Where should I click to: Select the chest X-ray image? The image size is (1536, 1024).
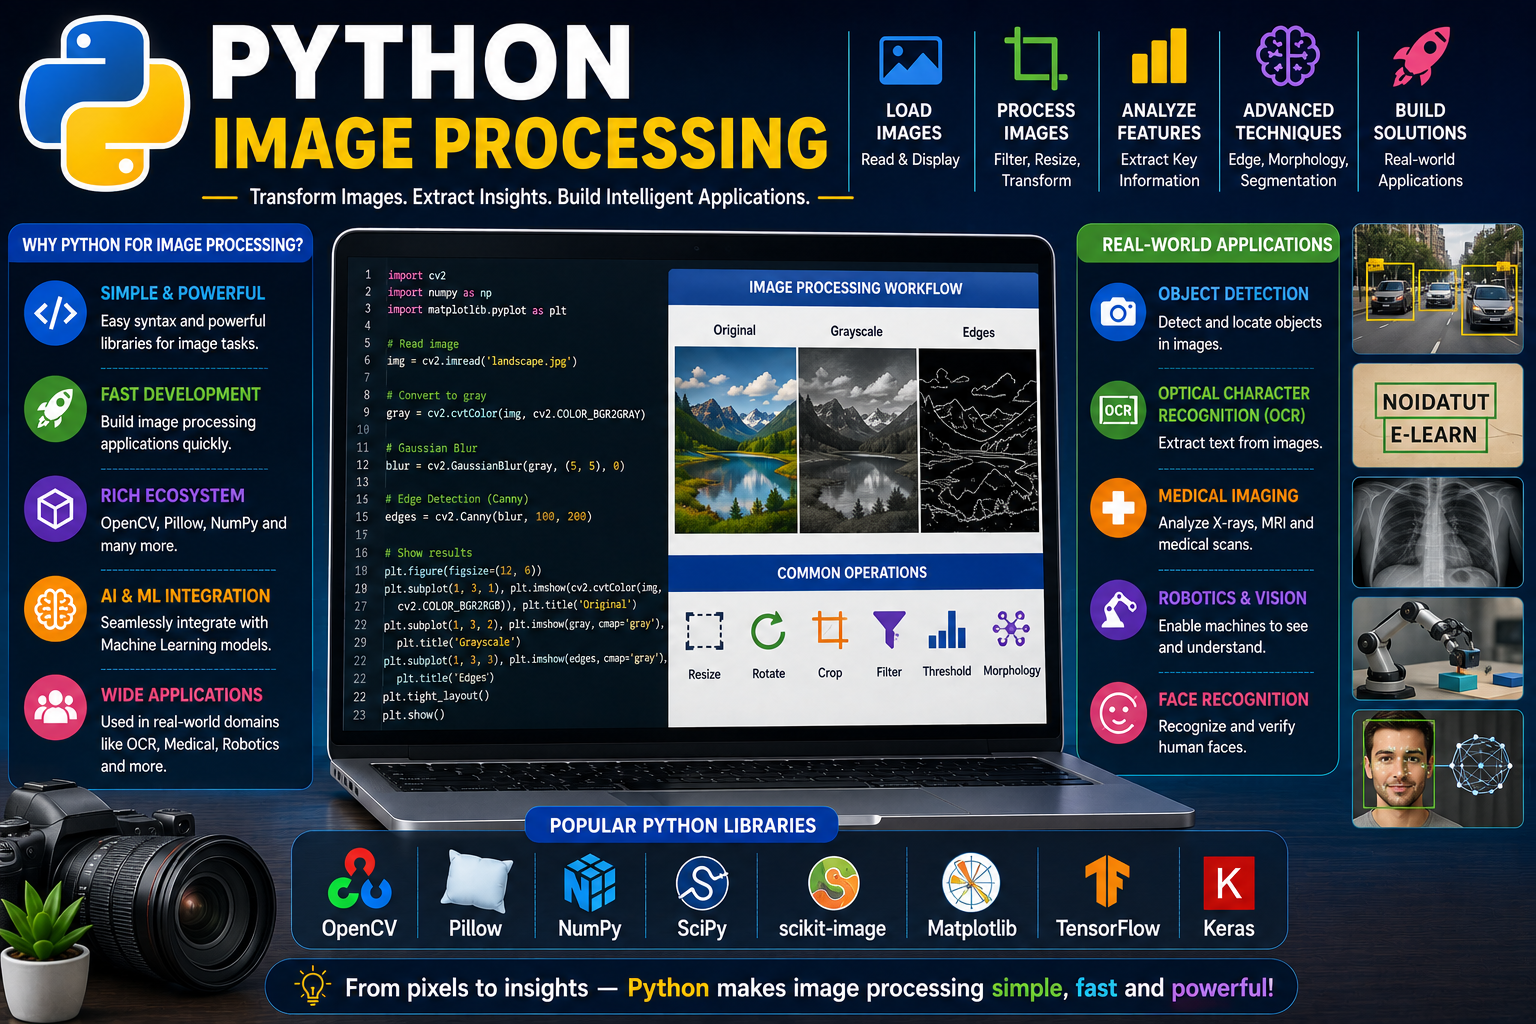tap(1437, 532)
